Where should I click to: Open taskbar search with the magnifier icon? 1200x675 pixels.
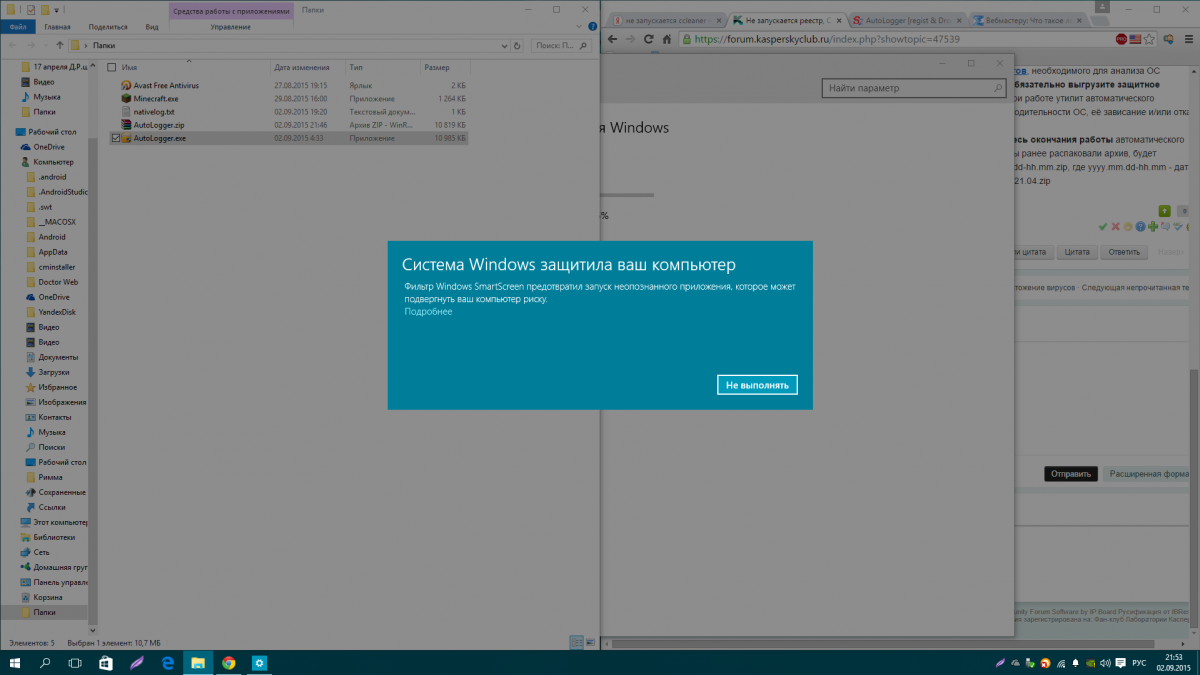point(45,663)
